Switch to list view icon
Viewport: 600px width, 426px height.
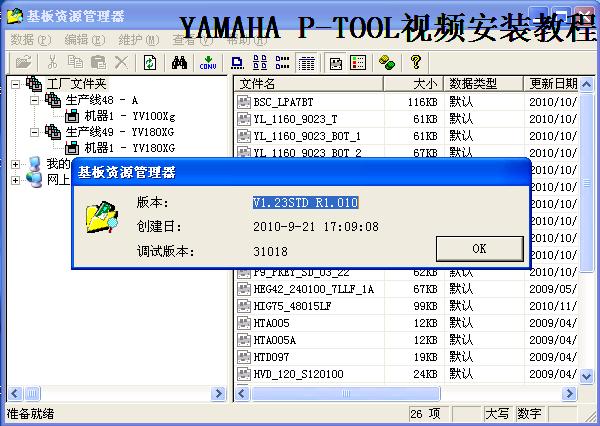click(x=283, y=62)
